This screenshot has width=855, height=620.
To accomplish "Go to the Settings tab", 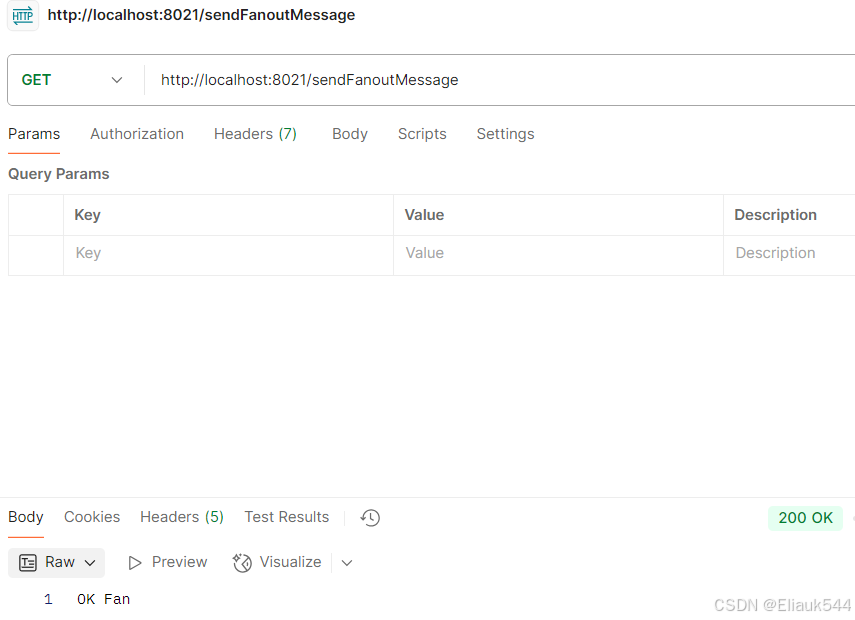I will [505, 134].
